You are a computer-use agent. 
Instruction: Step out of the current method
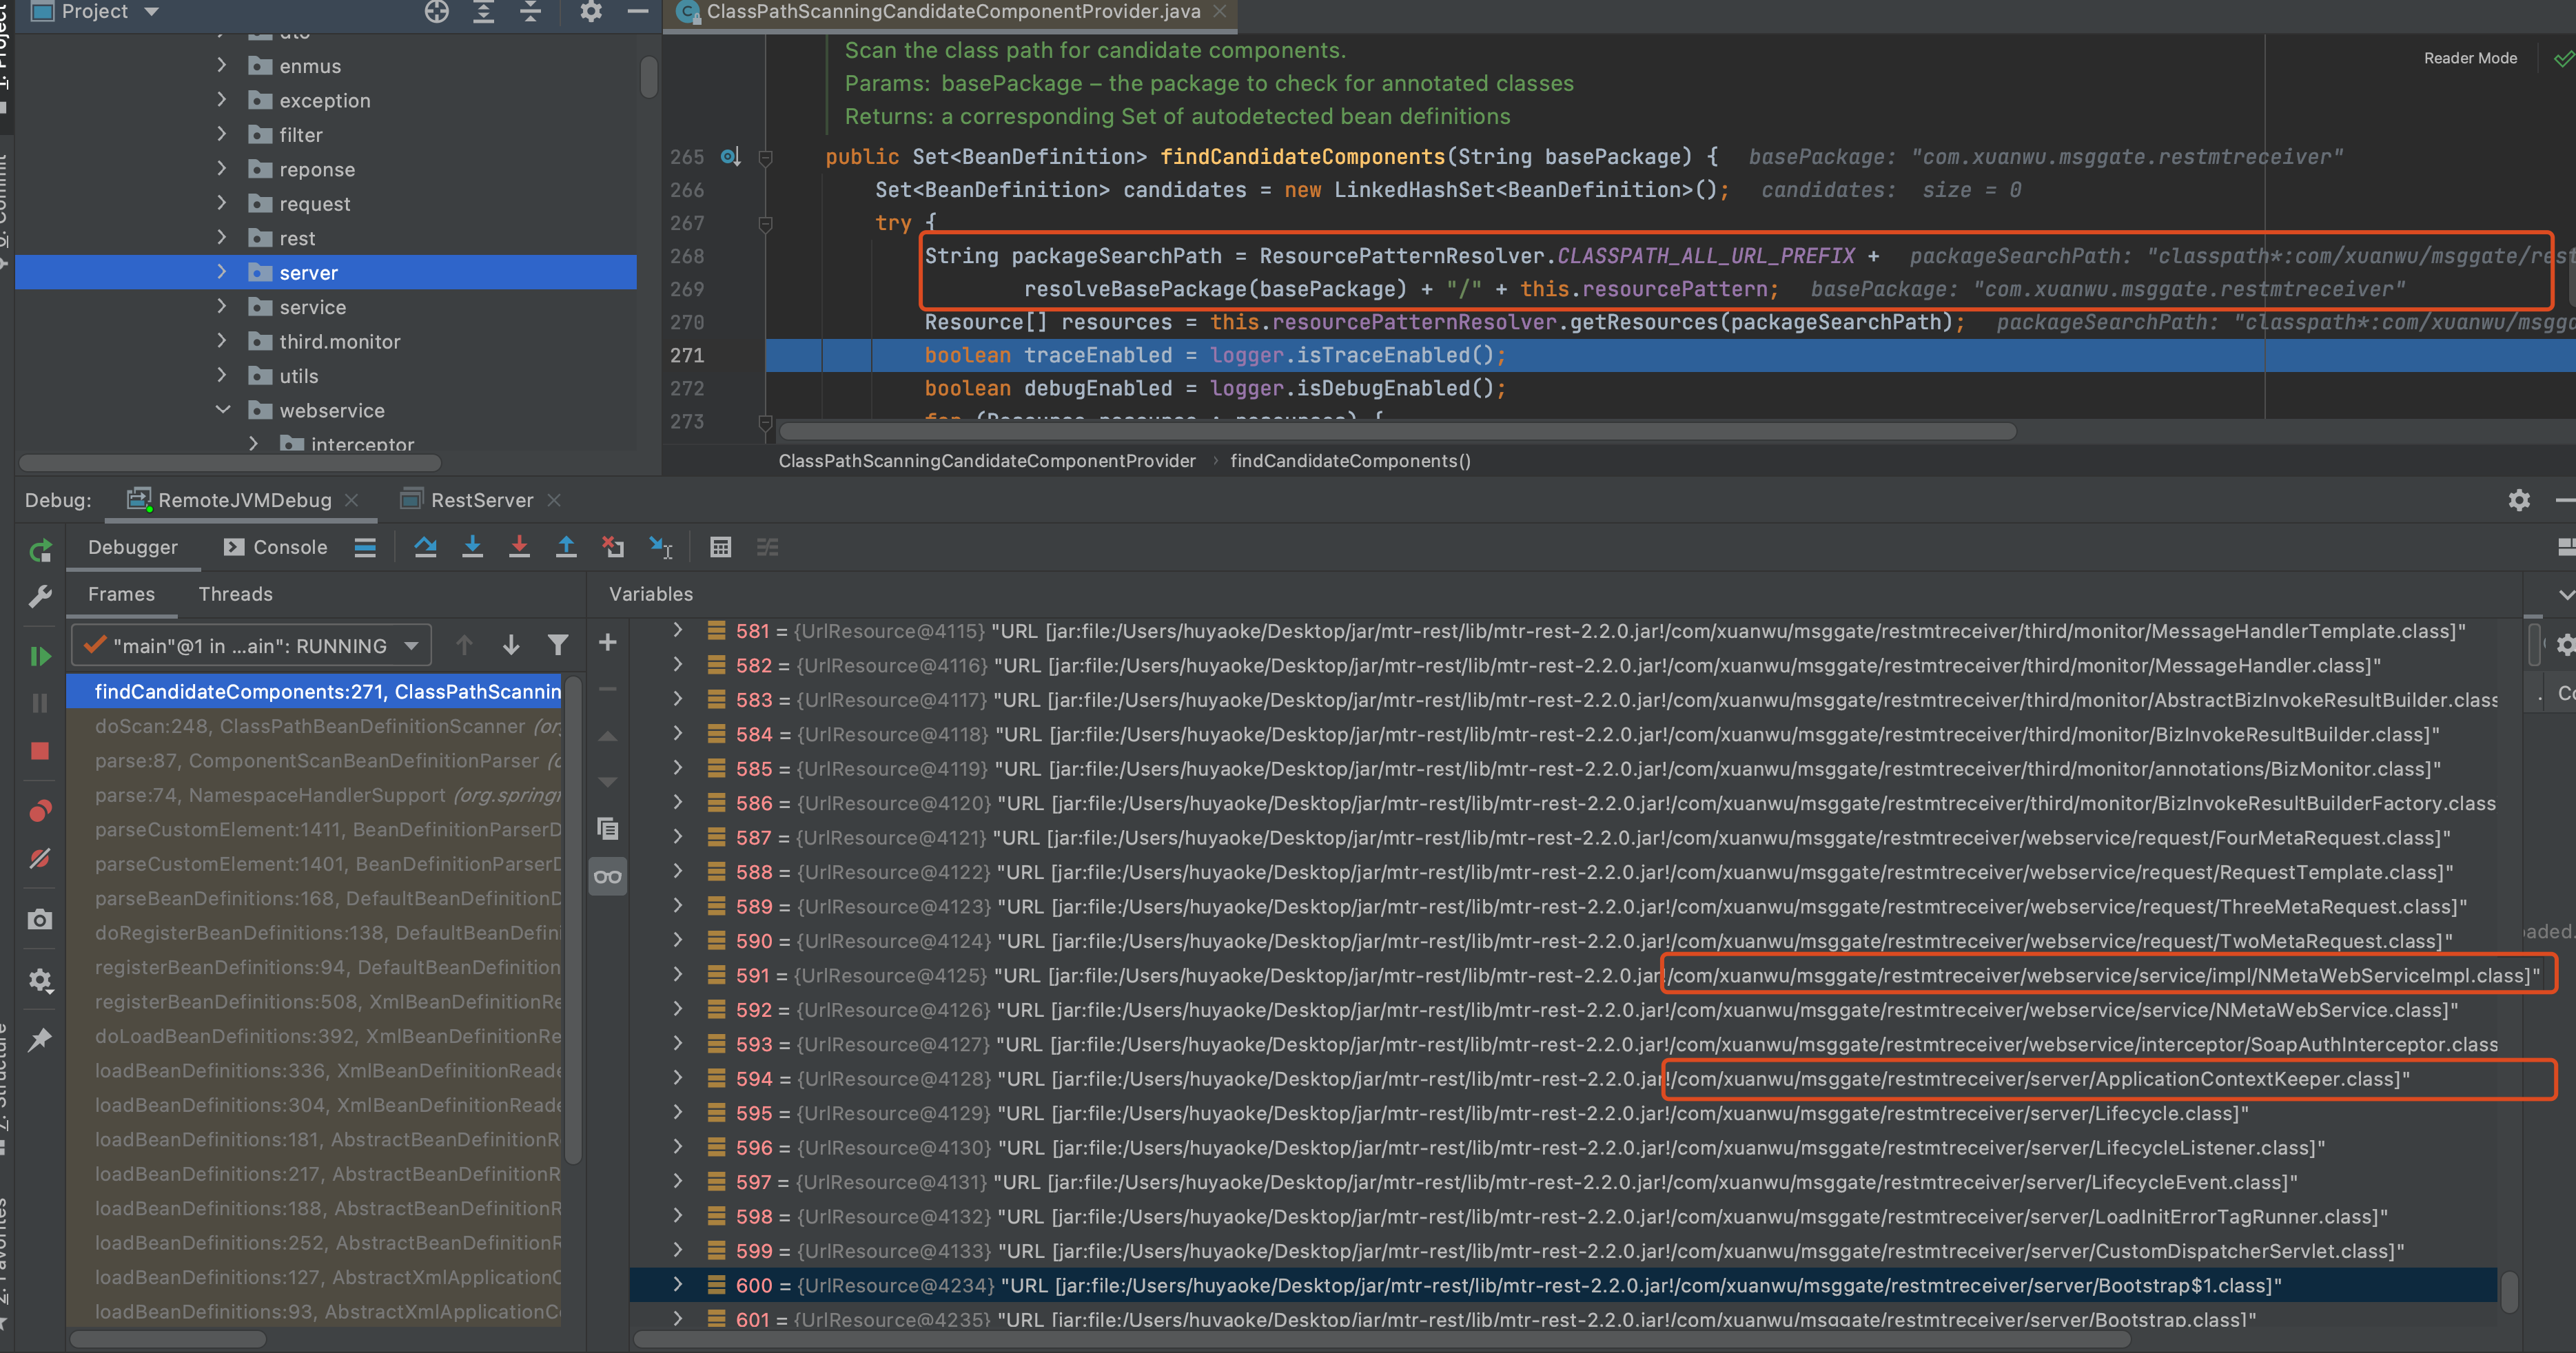coord(566,547)
